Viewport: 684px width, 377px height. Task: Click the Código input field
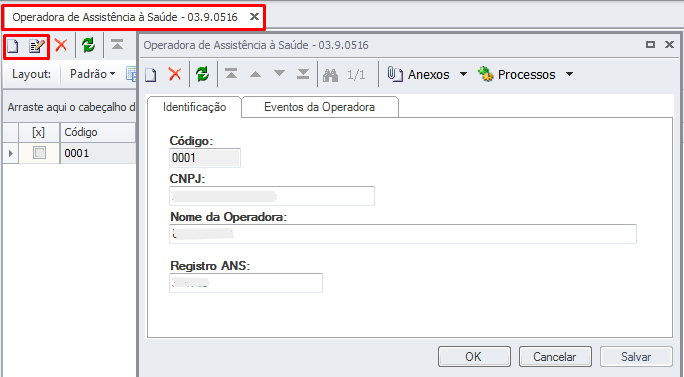[205, 158]
